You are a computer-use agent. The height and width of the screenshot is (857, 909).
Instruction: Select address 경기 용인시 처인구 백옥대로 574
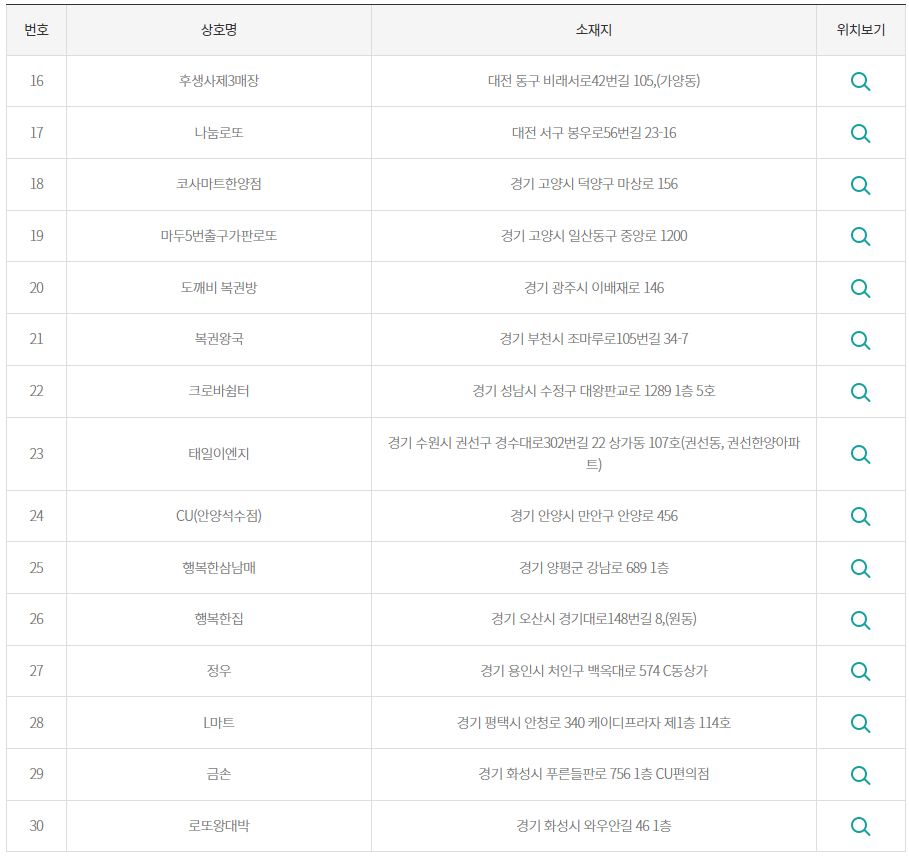coord(594,671)
